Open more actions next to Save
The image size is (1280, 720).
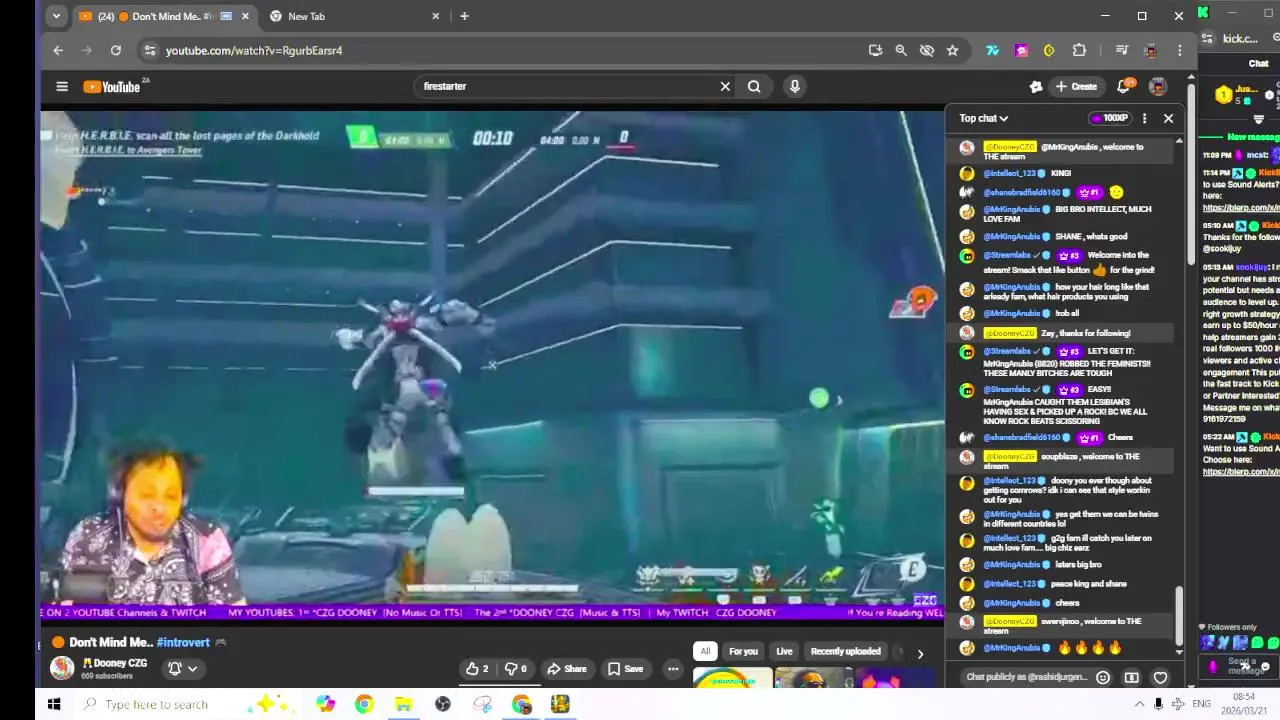coord(673,669)
